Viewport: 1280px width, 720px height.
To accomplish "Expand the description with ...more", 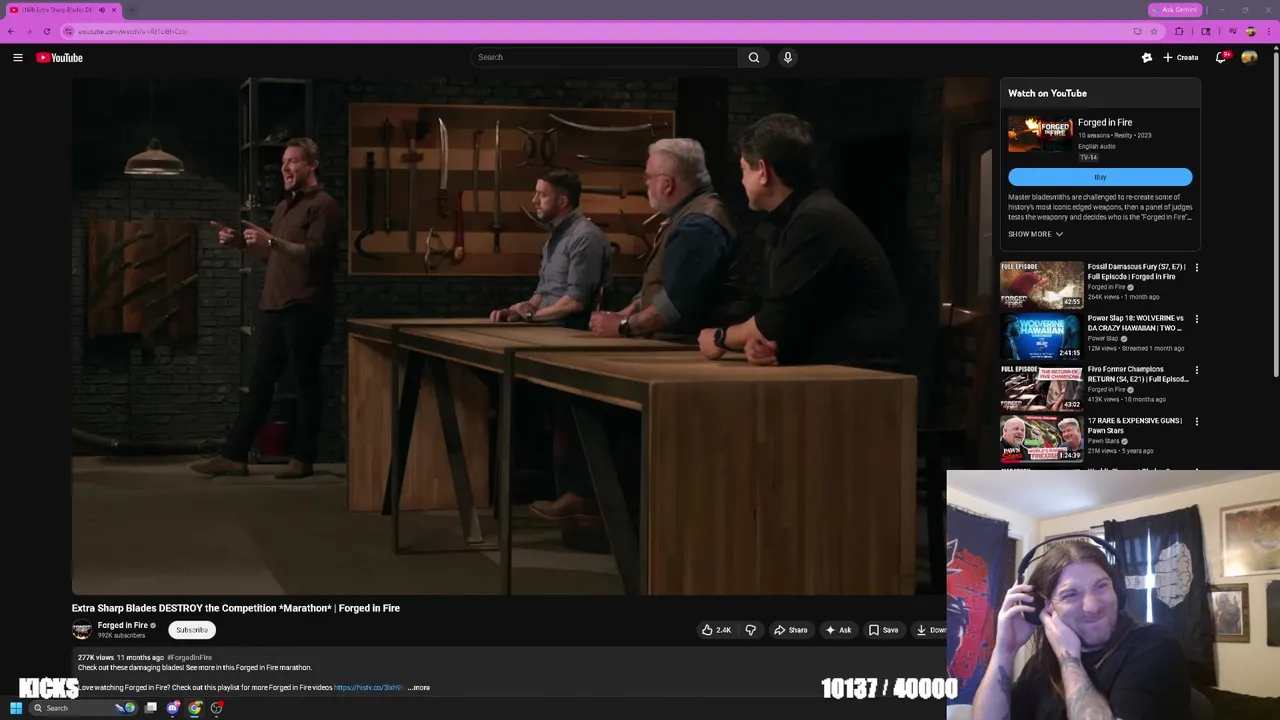I will coord(419,688).
